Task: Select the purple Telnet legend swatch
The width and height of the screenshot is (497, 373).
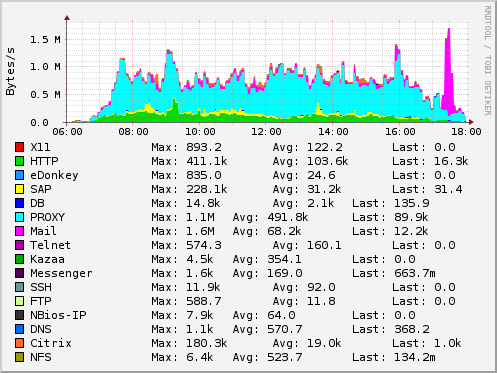Action: tap(19, 245)
